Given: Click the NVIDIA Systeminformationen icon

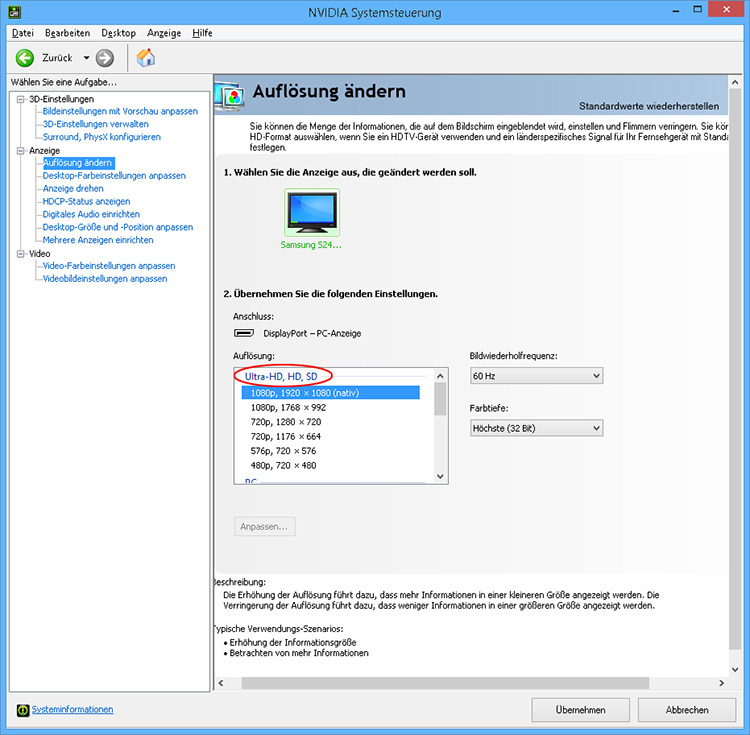Looking at the screenshot, I should 22,710.
